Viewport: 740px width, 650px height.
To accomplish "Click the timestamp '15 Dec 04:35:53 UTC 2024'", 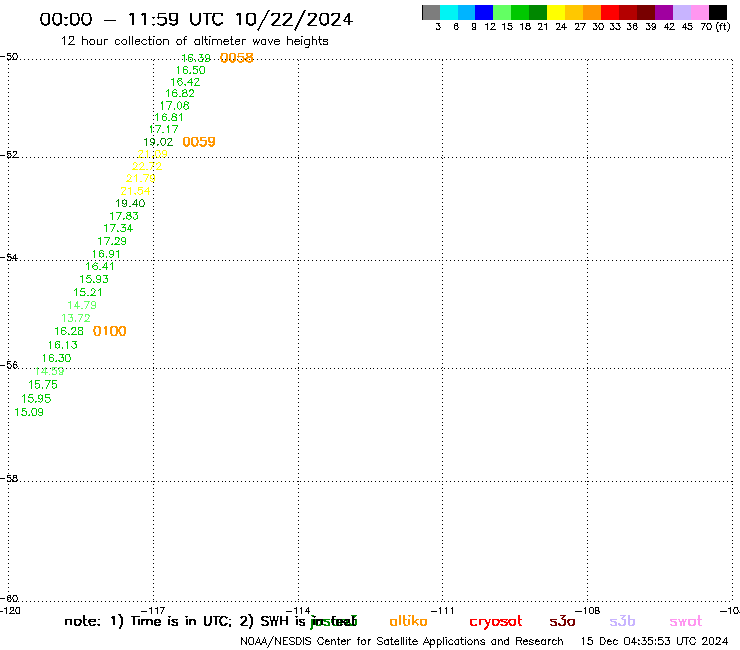I will [654, 641].
